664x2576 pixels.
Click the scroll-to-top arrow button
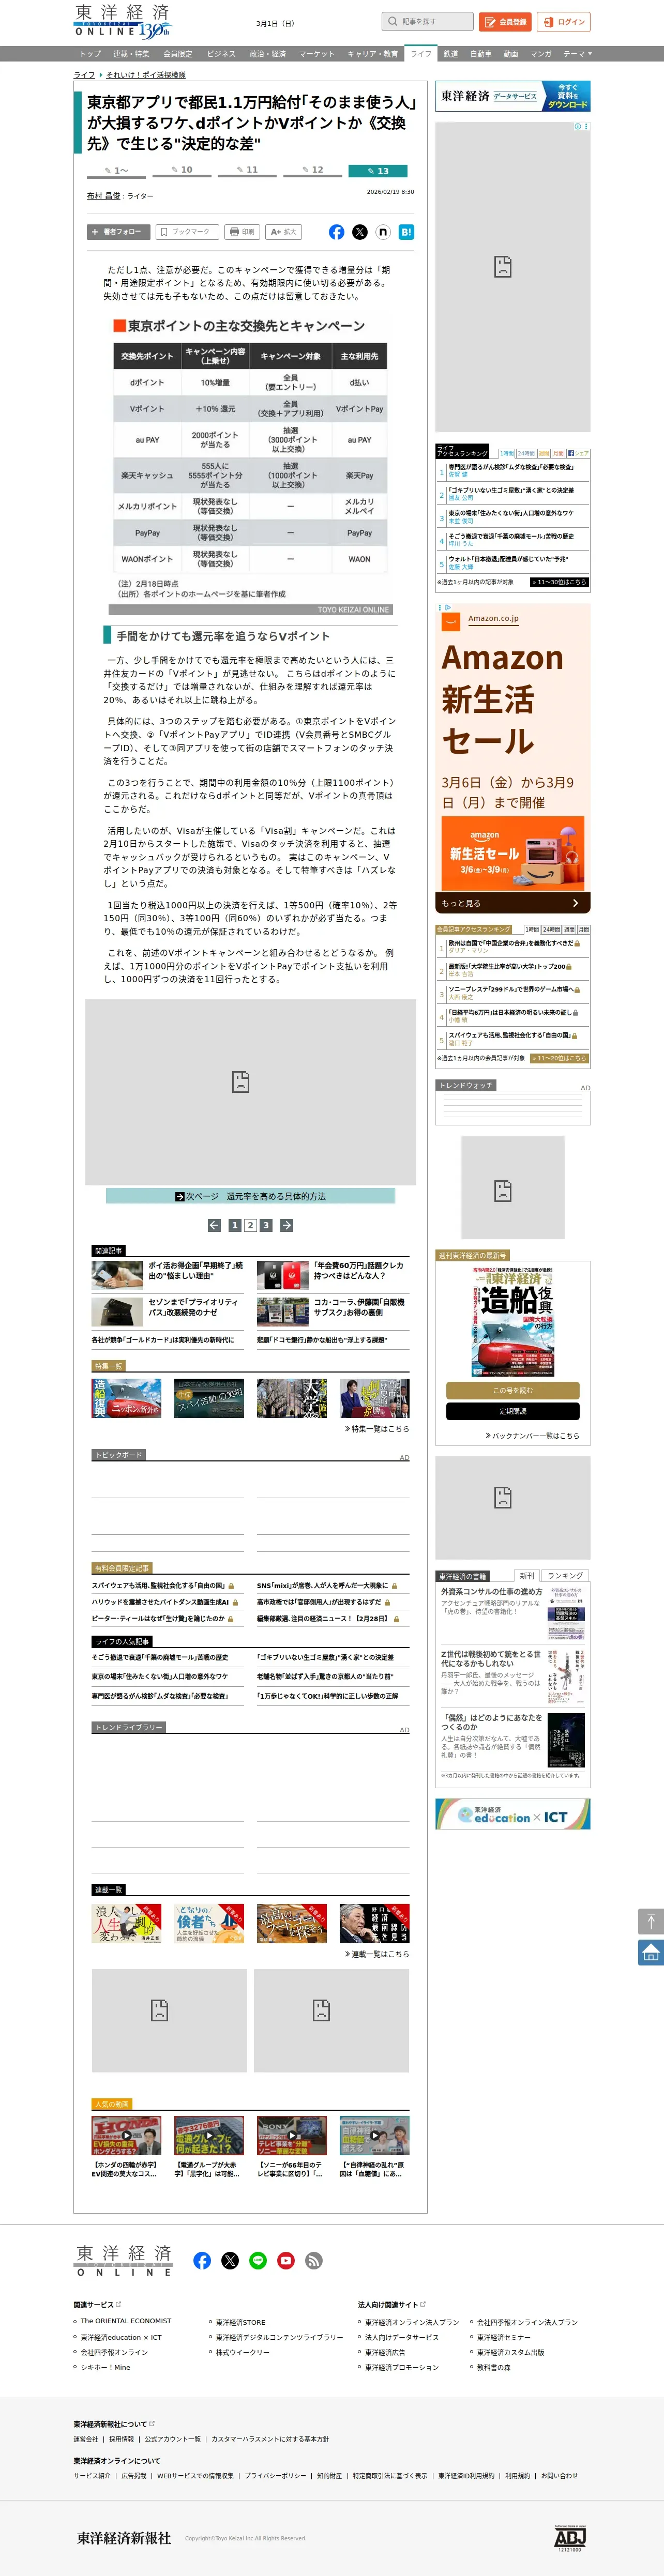(x=651, y=1921)
